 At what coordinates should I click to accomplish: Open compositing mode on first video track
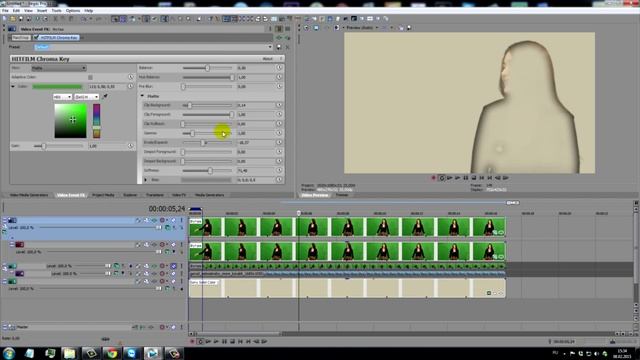167,228
